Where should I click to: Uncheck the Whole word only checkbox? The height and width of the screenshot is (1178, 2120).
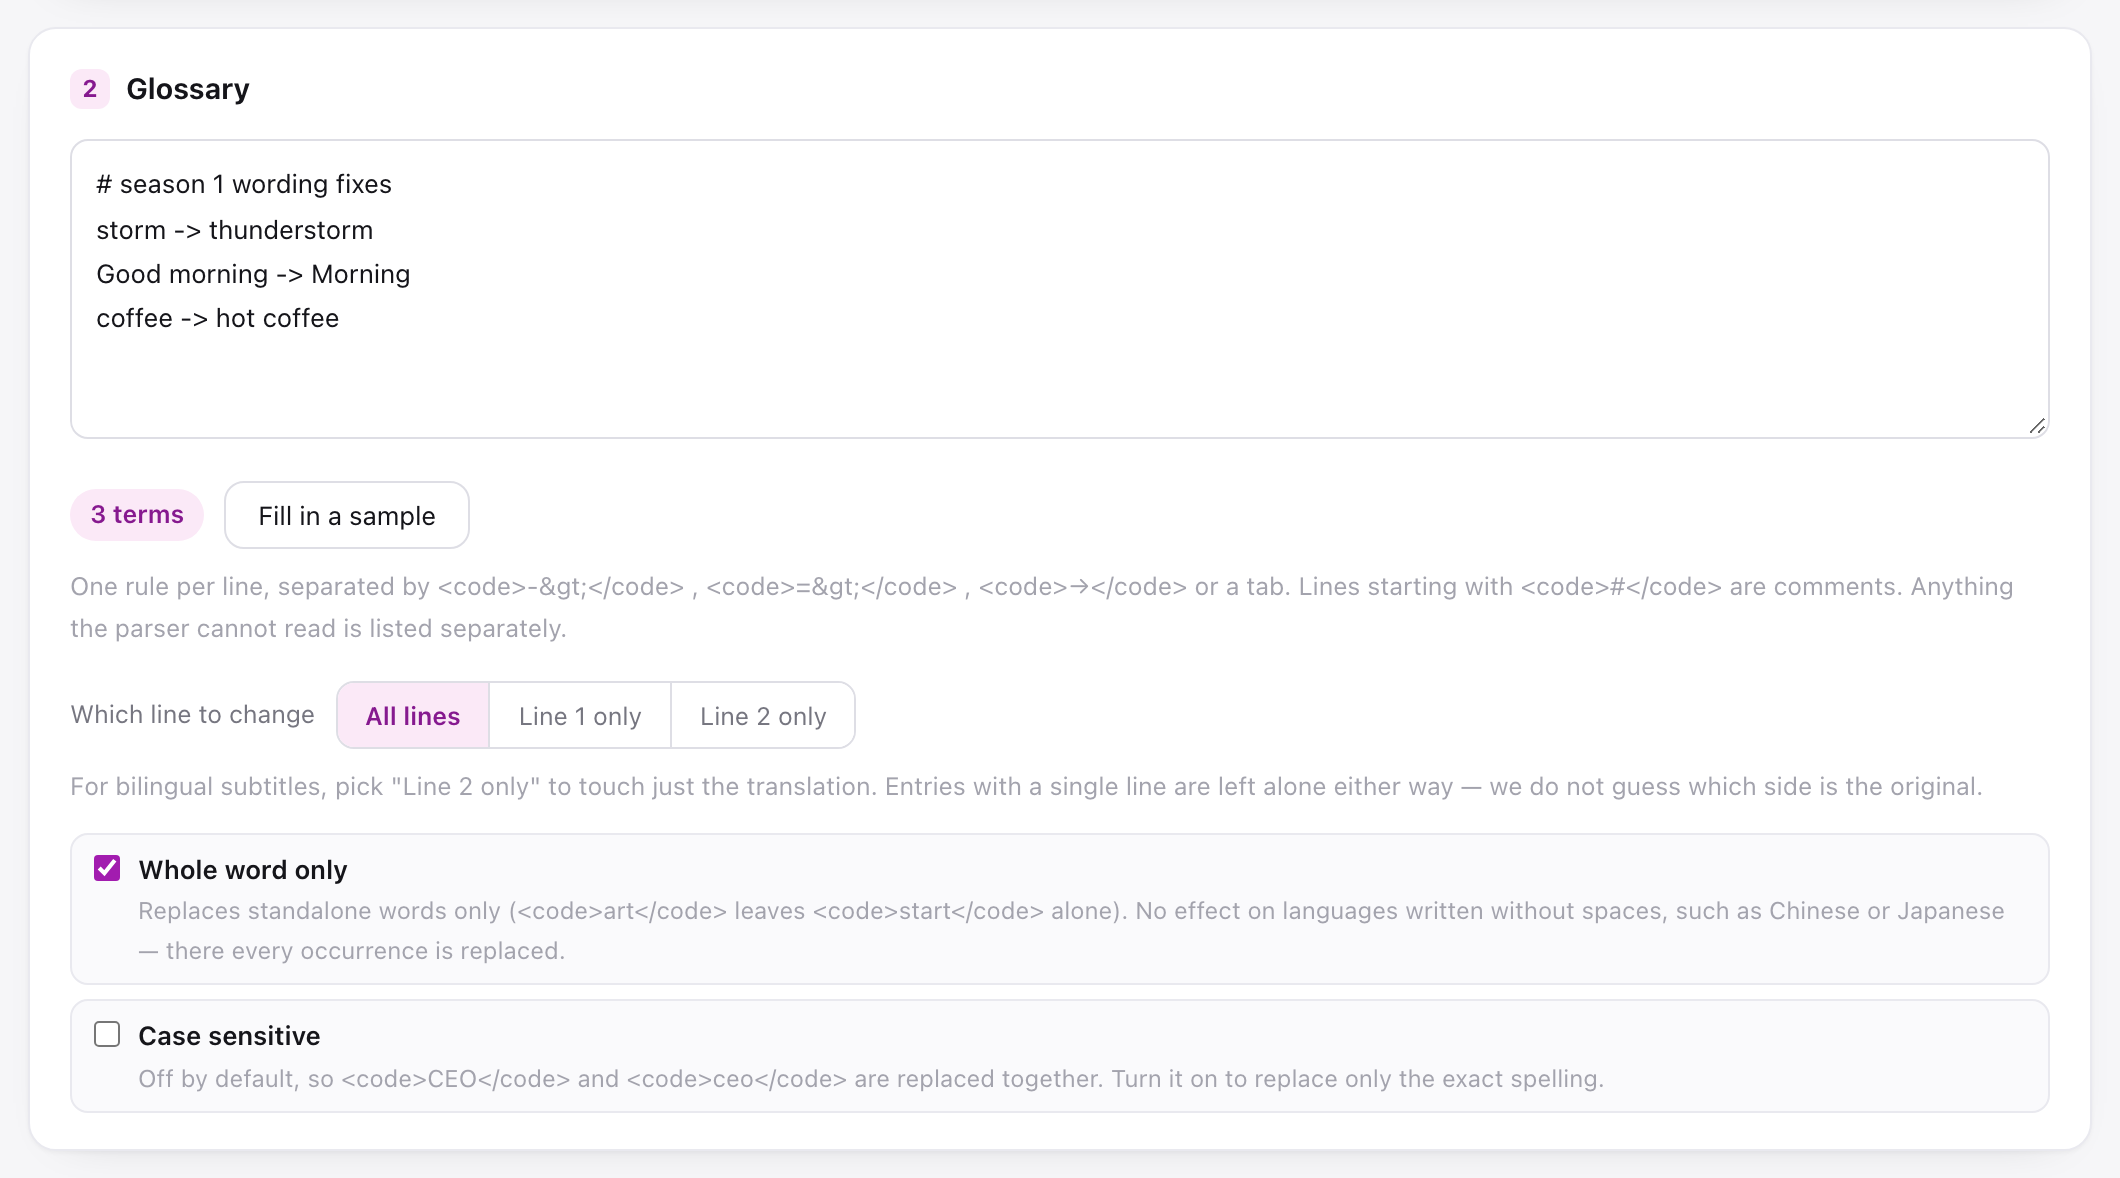107,868
